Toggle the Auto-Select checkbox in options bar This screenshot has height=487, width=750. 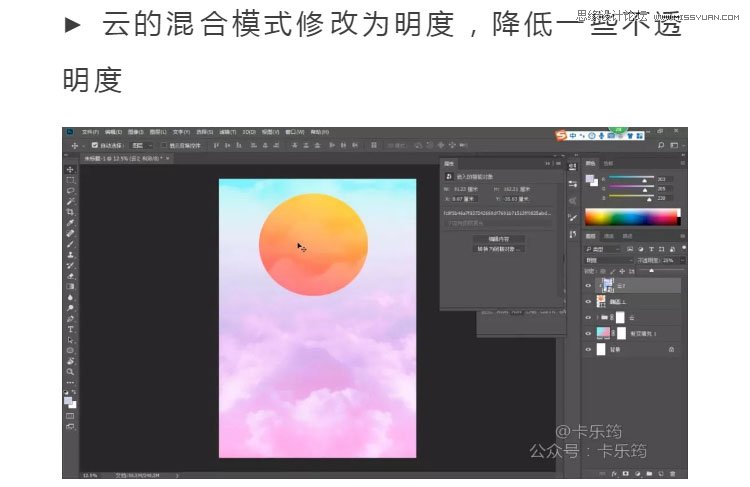point(95,145)
